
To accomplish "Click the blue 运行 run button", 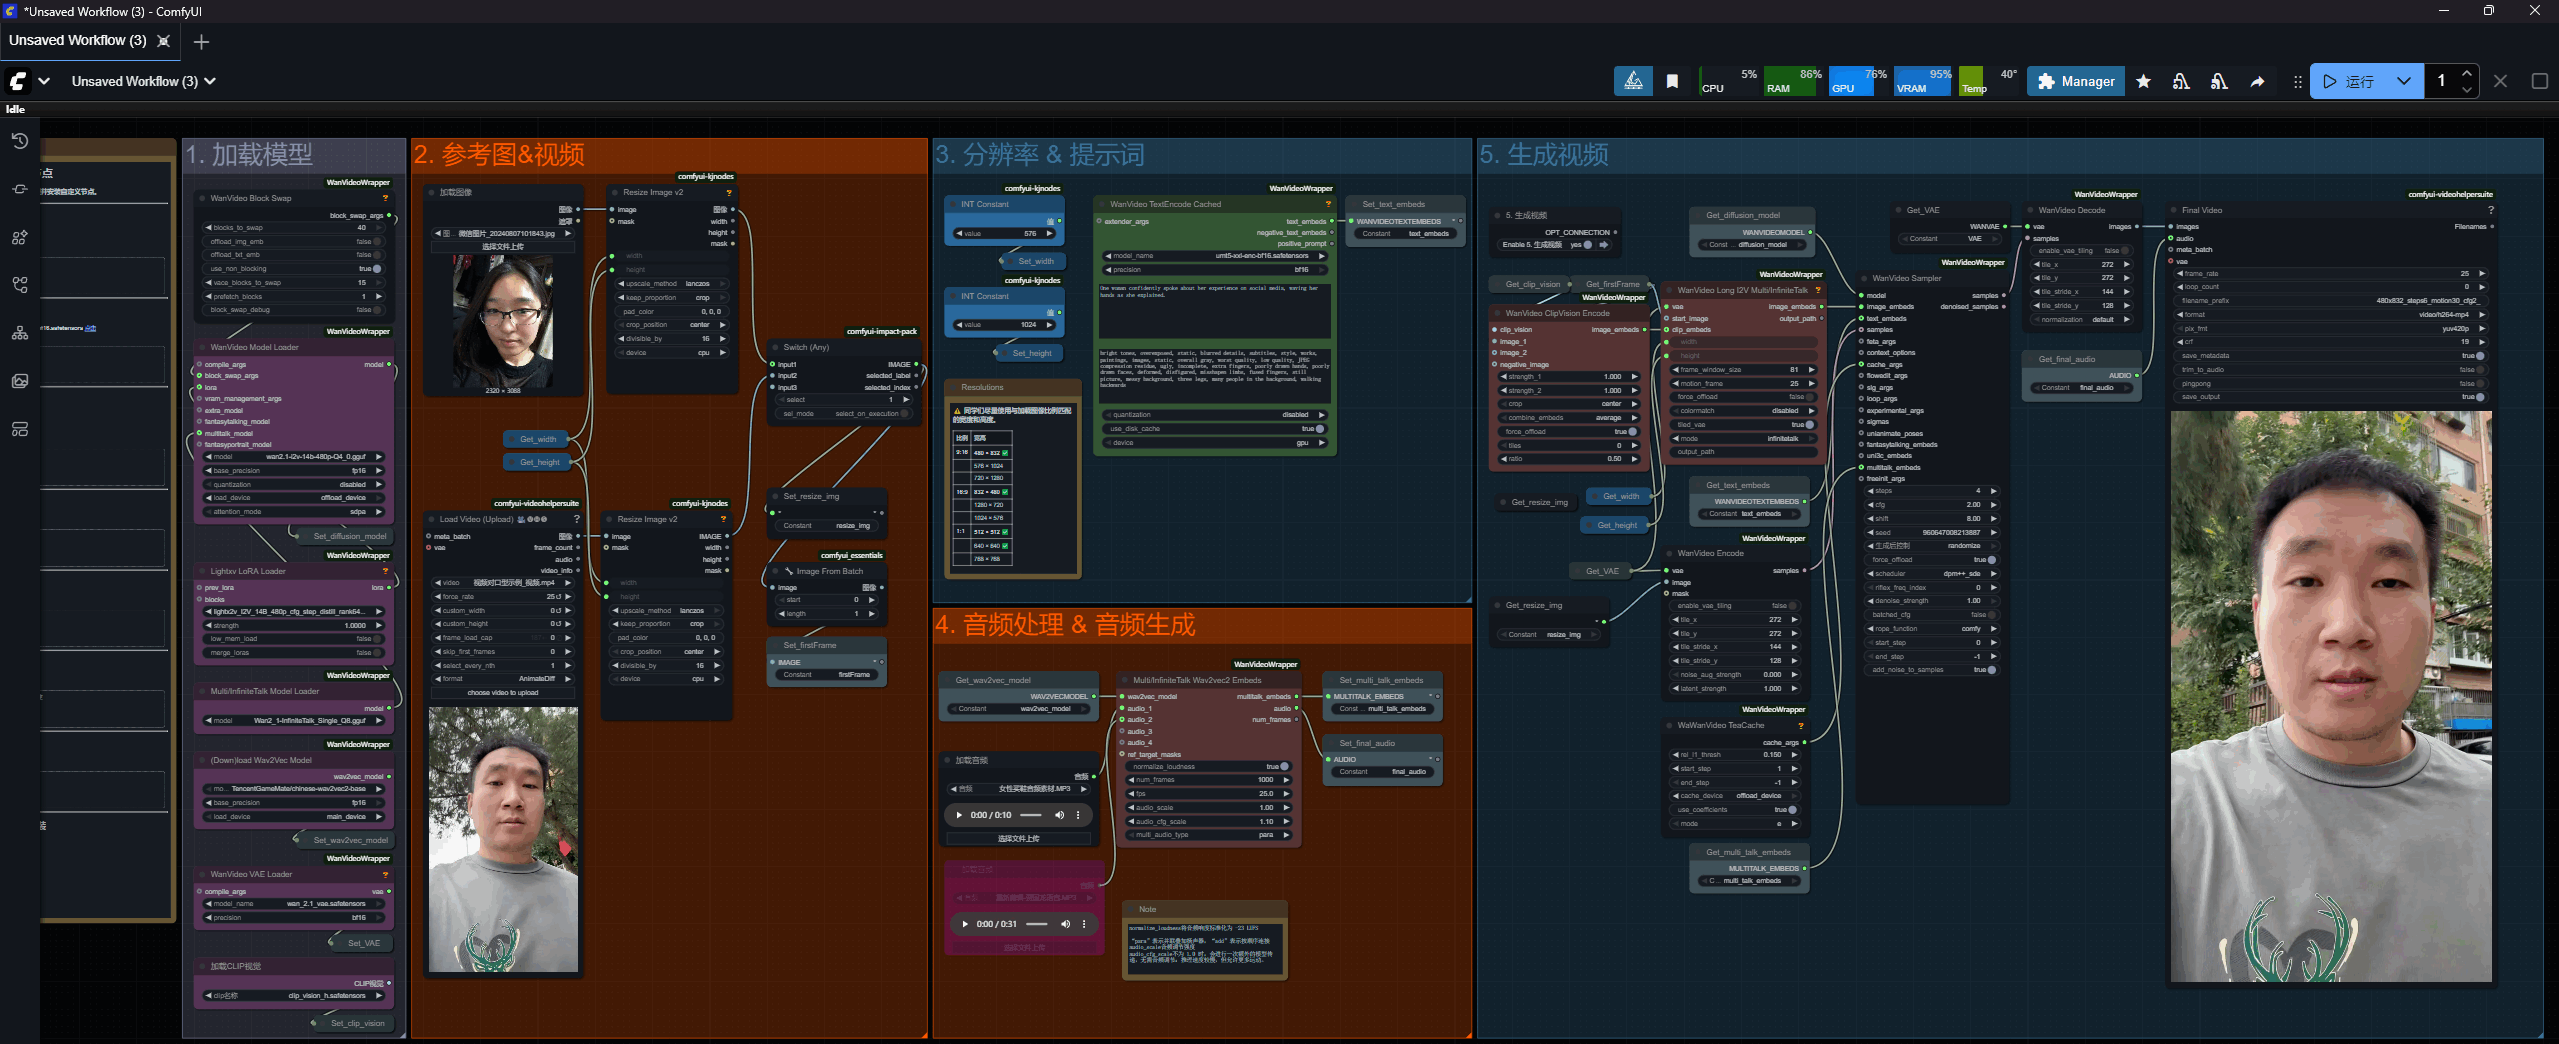I will (x=2348, y=81).
